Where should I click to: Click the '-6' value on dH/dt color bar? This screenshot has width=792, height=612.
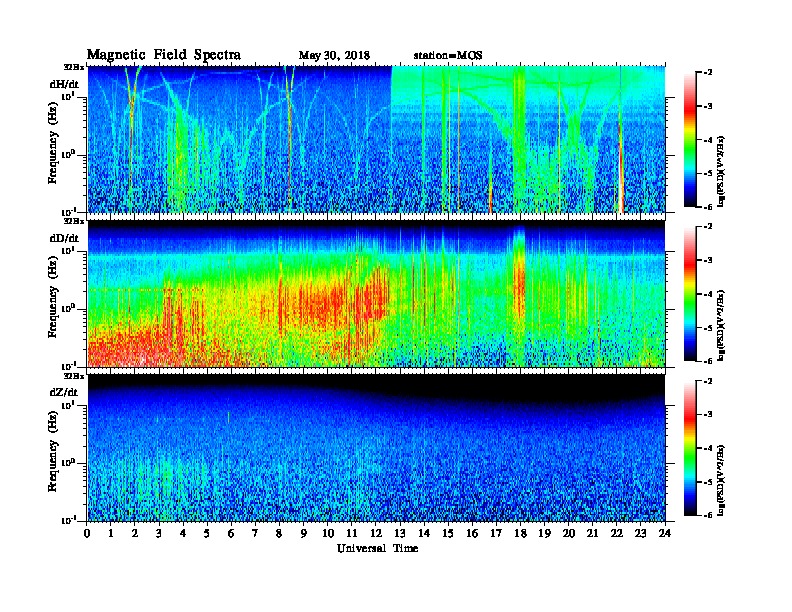[x=708, y=207]
